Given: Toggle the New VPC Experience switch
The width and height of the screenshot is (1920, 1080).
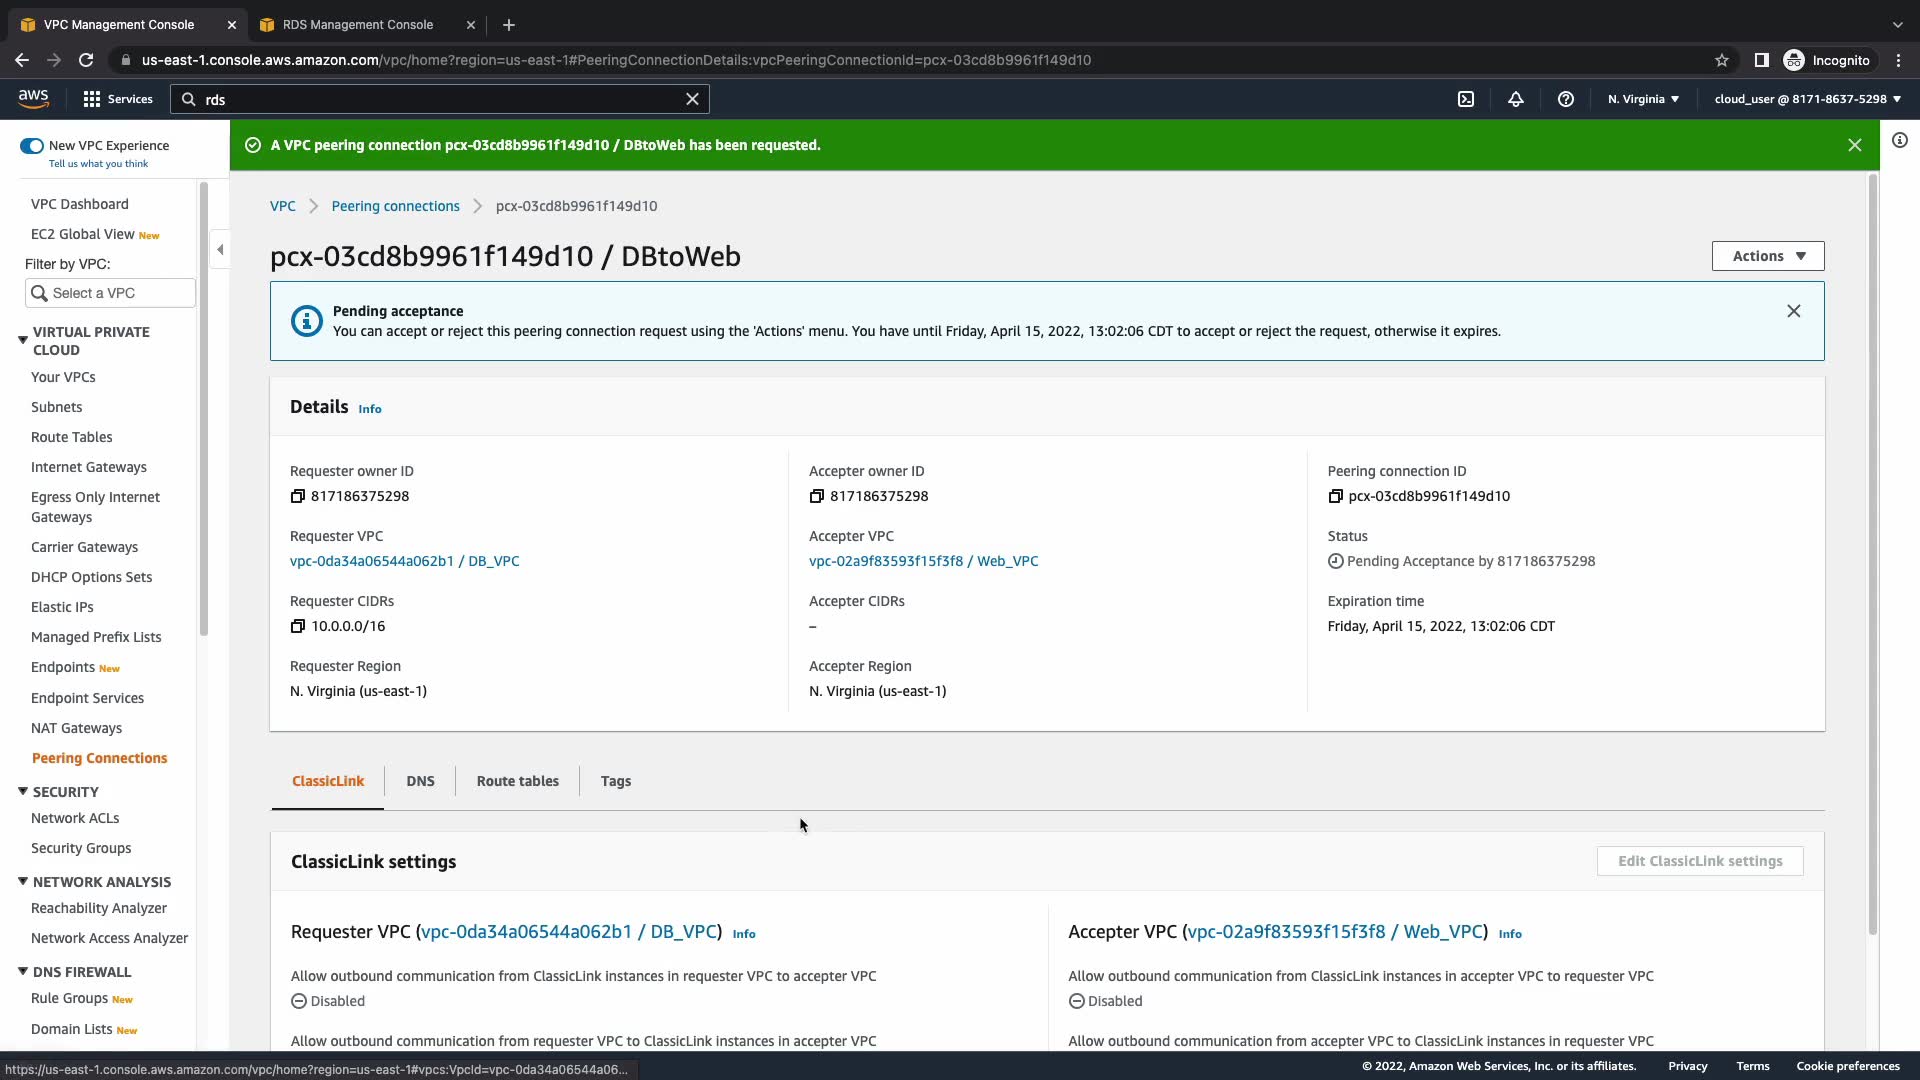Looking at the screenshot, I should (x=32, y=146).
